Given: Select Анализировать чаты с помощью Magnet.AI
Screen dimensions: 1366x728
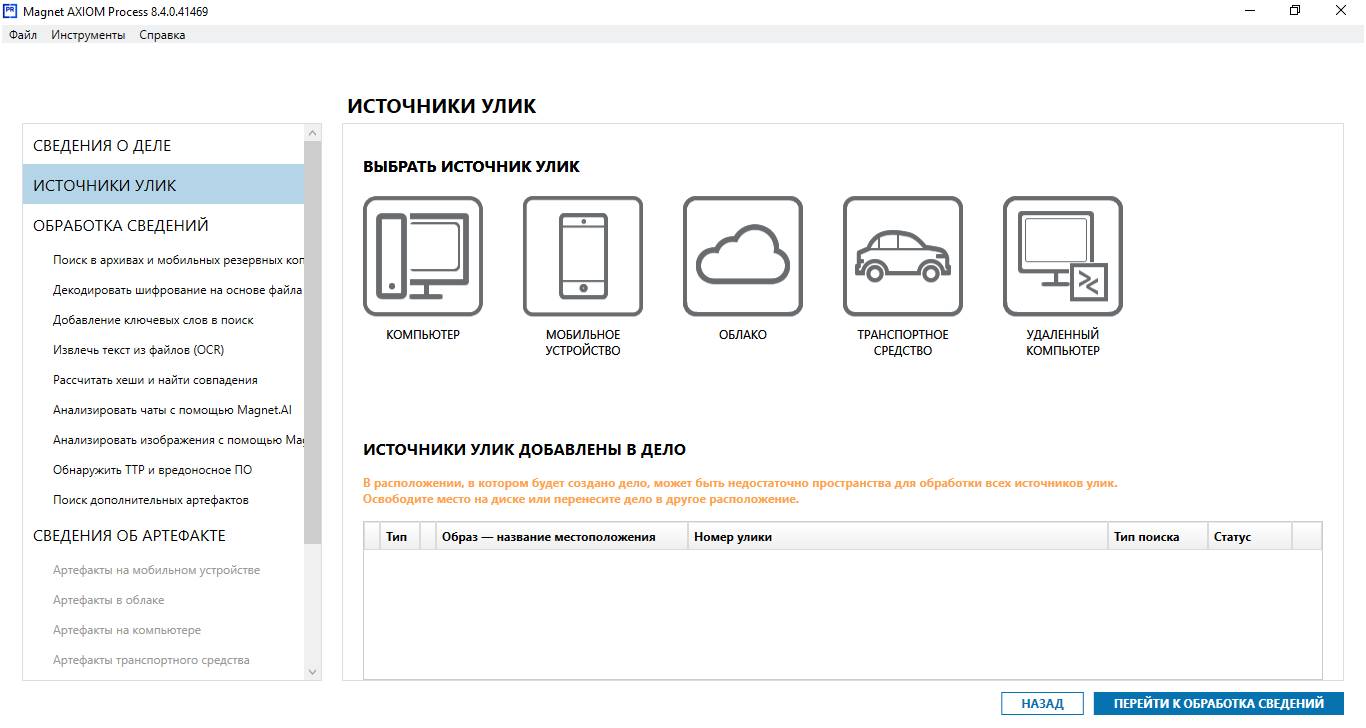Looking at the screenshot, I should click(x=172, y=410).
